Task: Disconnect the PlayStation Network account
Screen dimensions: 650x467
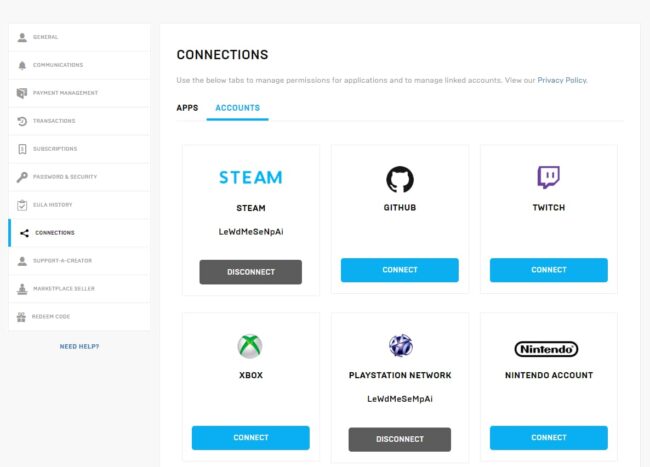Action: tap(399, 439)
